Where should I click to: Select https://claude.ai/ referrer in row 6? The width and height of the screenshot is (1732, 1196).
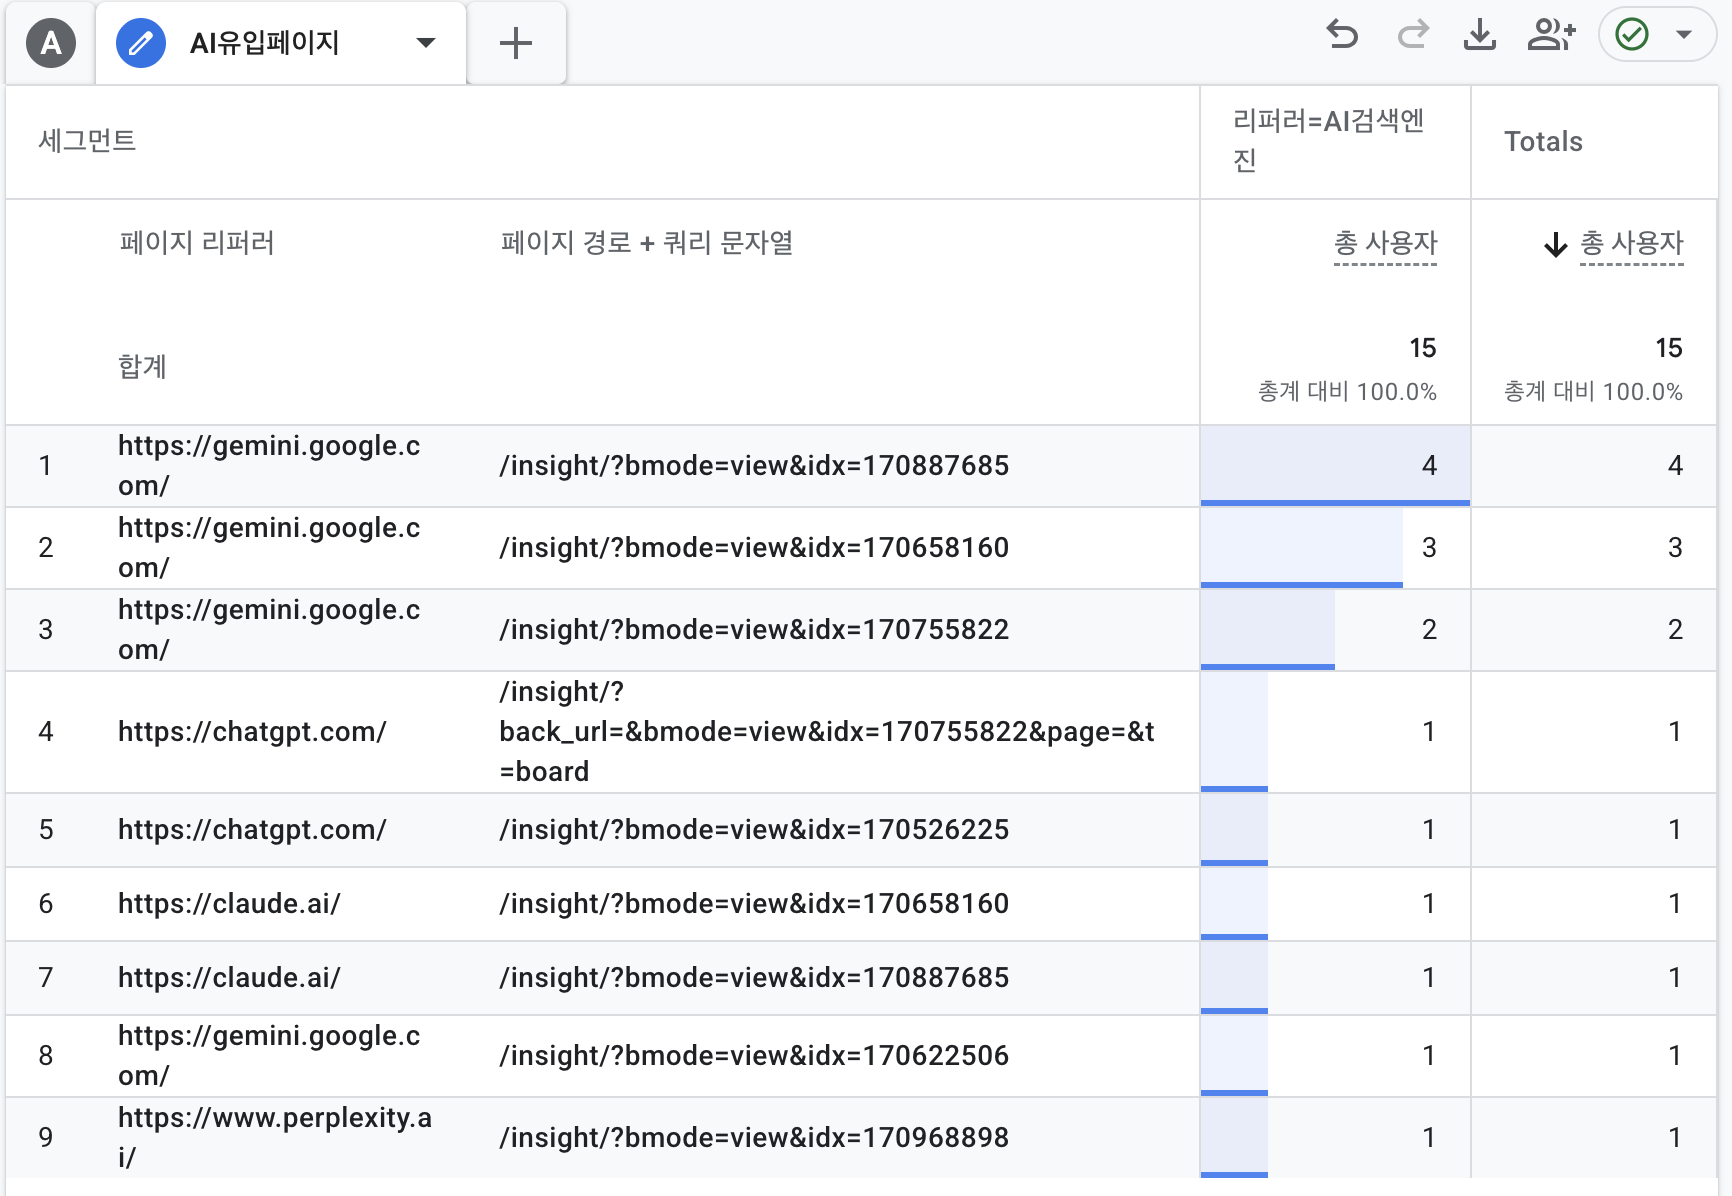coord(229,903)
